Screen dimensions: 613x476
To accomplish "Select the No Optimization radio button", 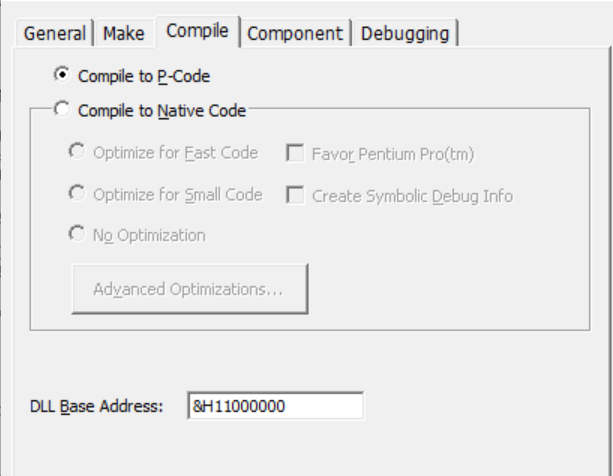I will tap(77, 235).
